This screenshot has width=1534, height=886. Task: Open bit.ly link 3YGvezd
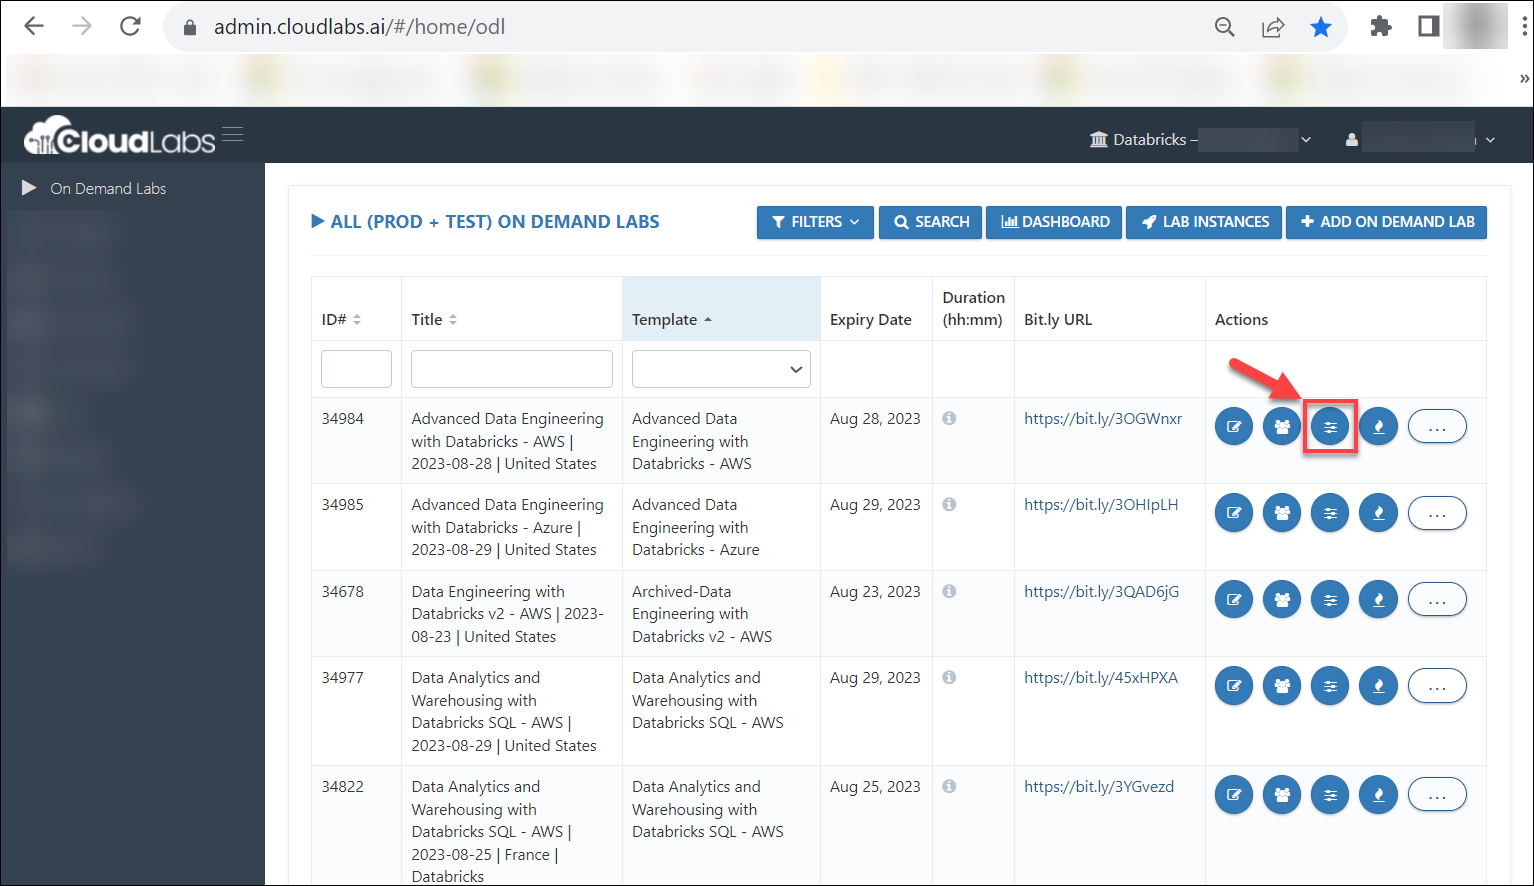(1099, 787)
